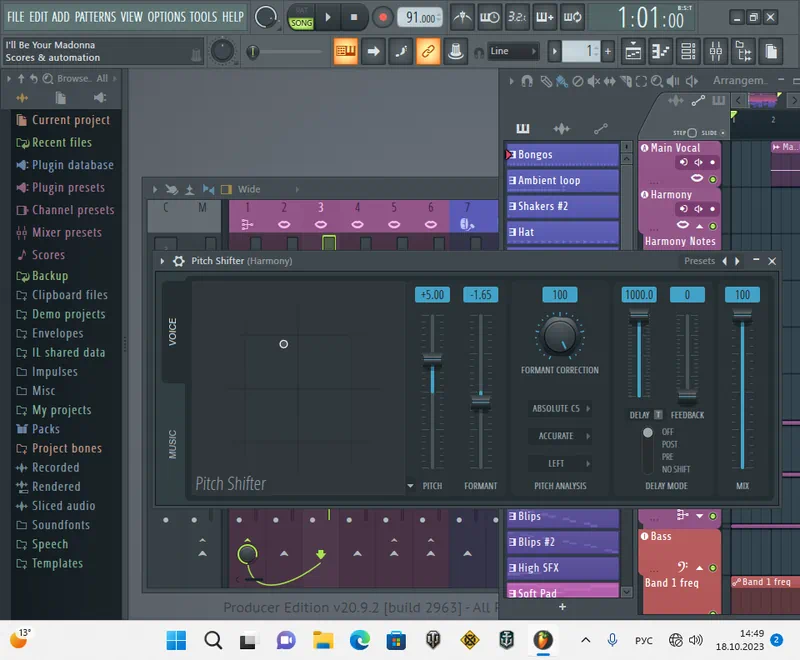Expand the Pitch Shifter options arrow
This screenshot has height=660, width=800.
click(x=162, y=261)
